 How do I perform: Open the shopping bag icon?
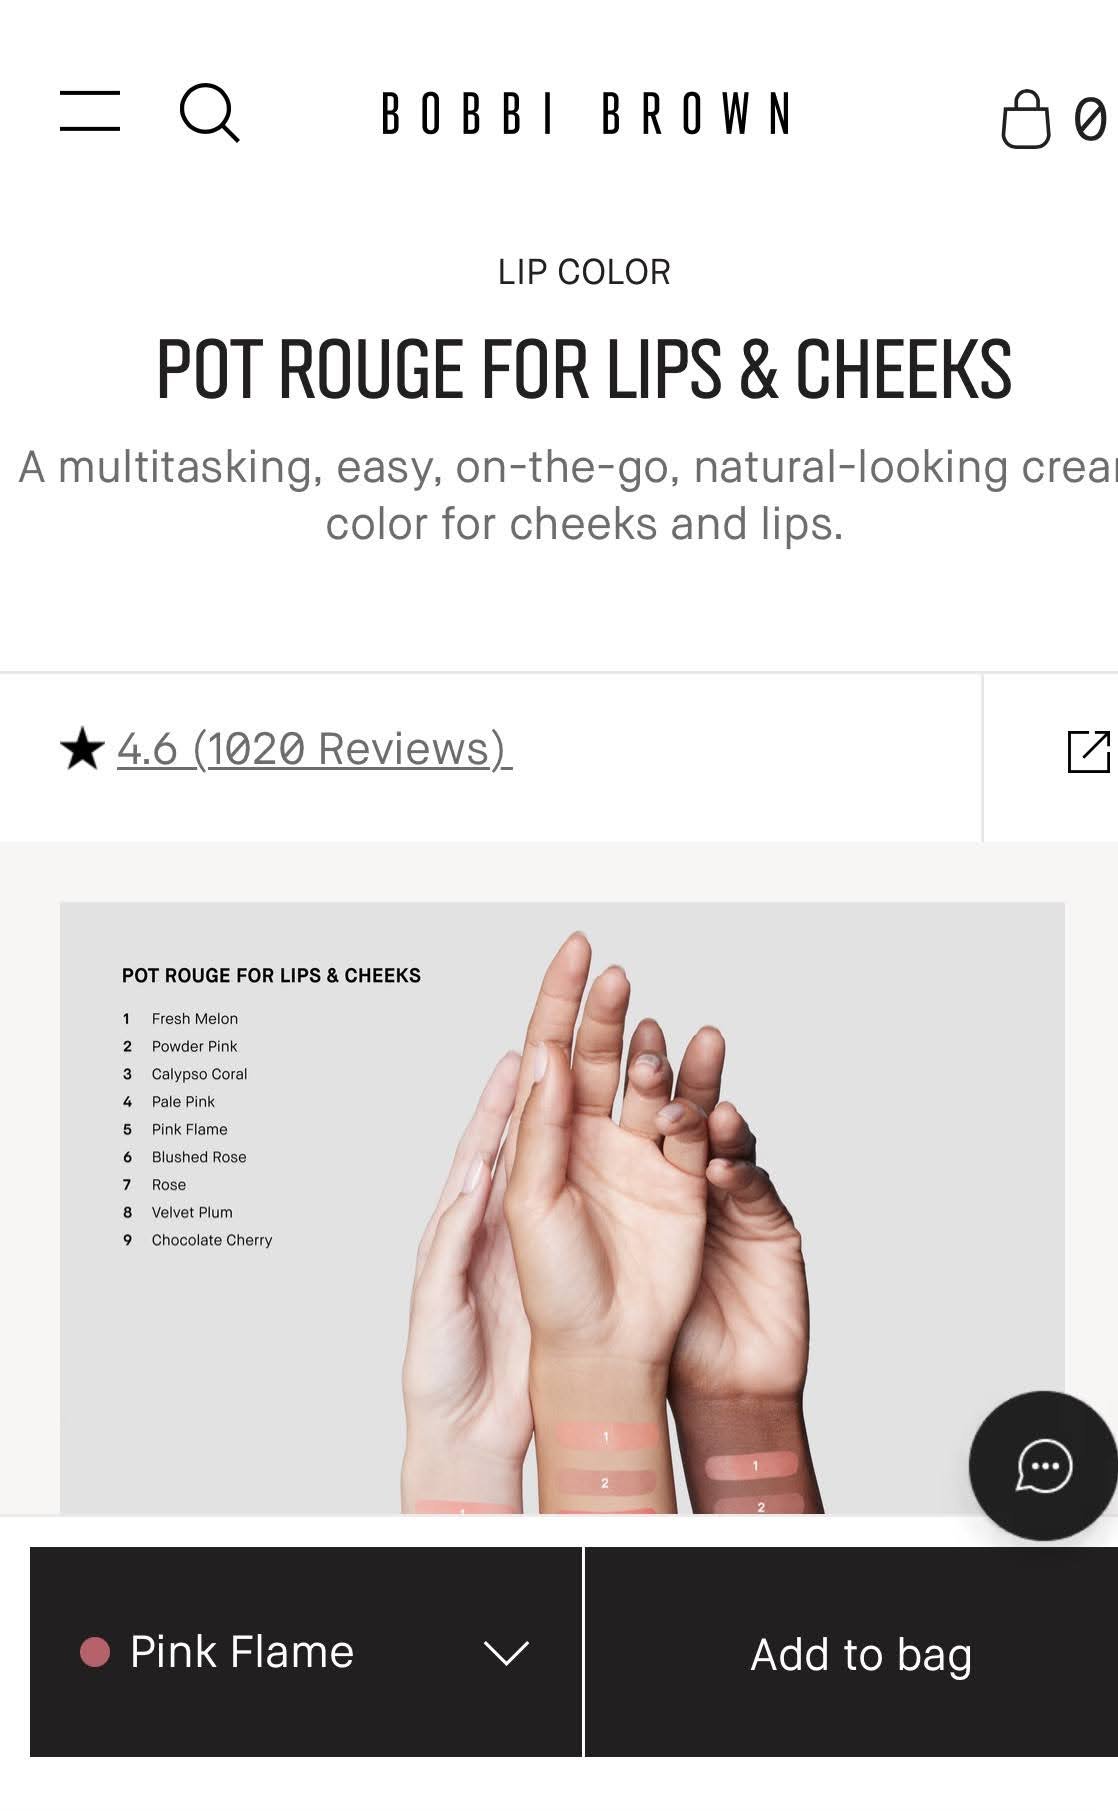pos(1026,119)
